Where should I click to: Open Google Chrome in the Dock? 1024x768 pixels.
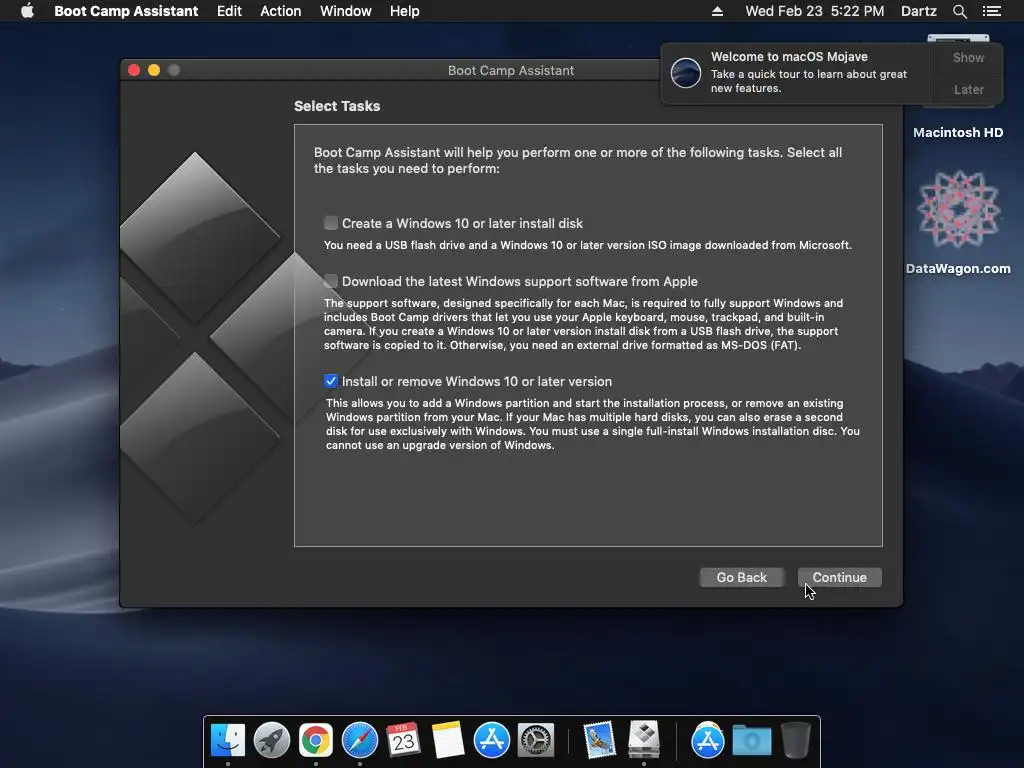point(315,740)
